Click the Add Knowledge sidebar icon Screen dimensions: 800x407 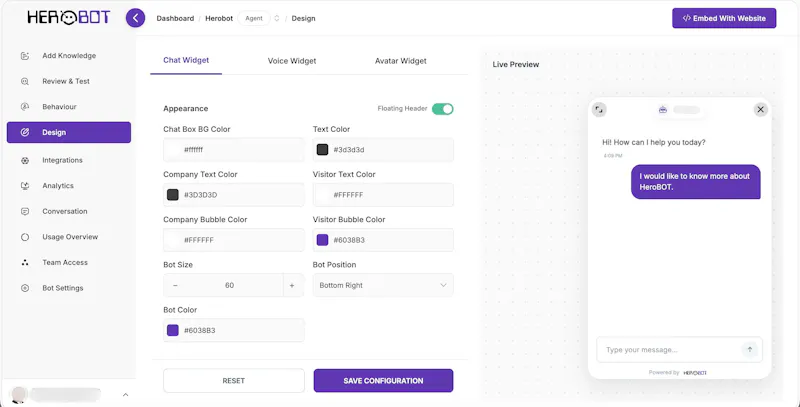point(24,56)
